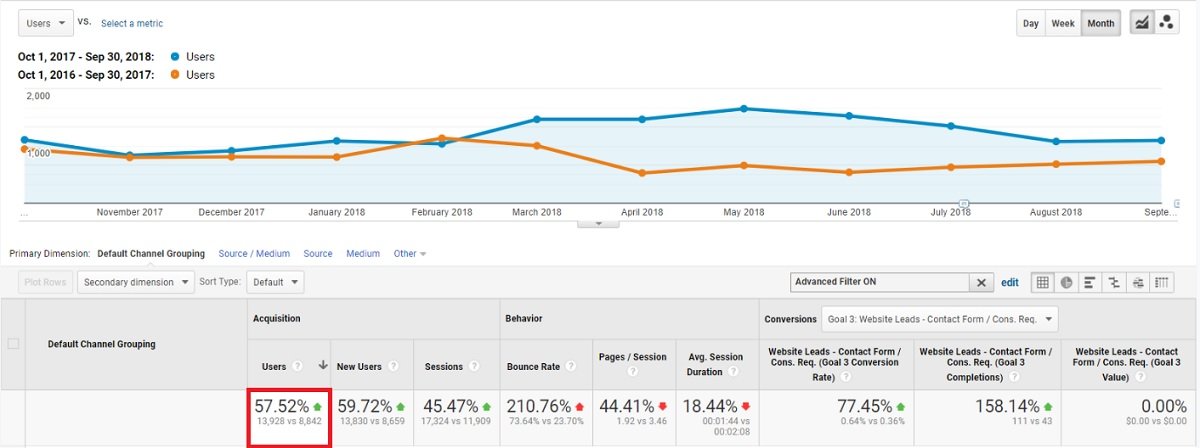Screen dimensions: 1200x448
Task: Click the help icon next to Bounce Rate
Action: tap(571, 367)
